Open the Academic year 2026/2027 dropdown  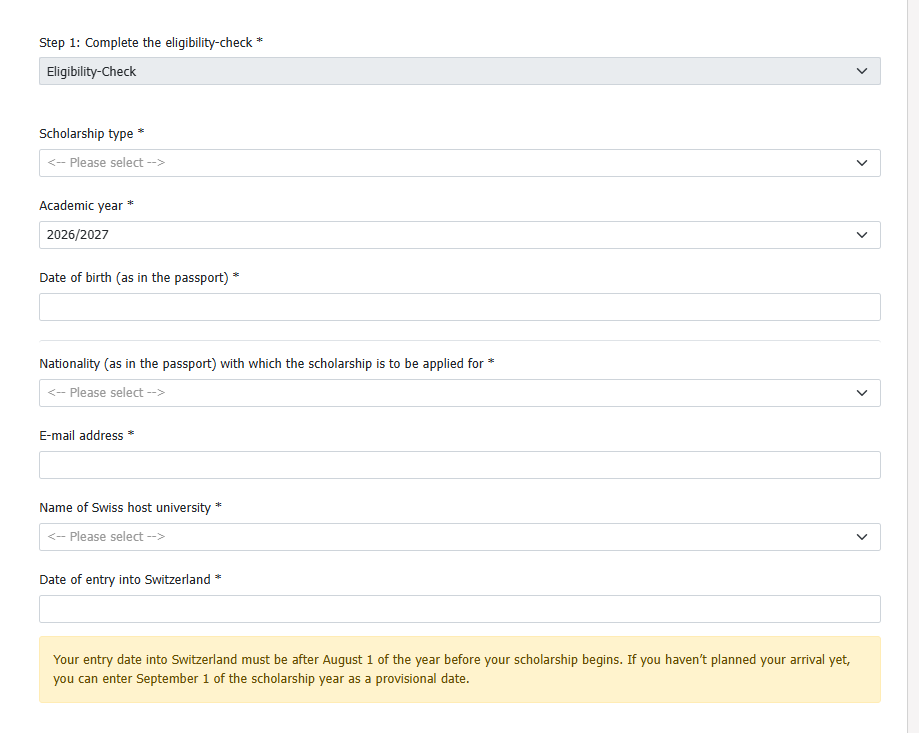click(x=460, y=235)
